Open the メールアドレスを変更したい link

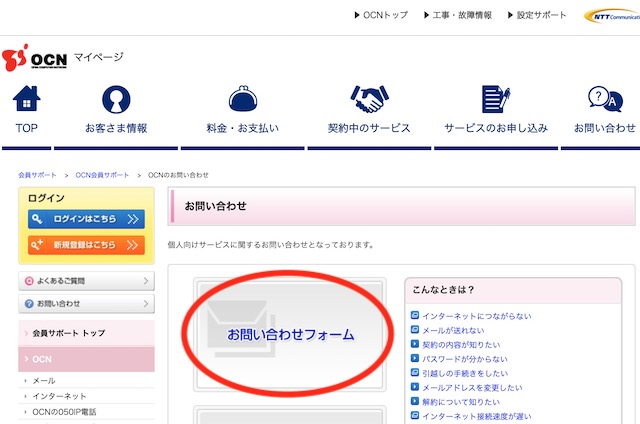(472, 387)
